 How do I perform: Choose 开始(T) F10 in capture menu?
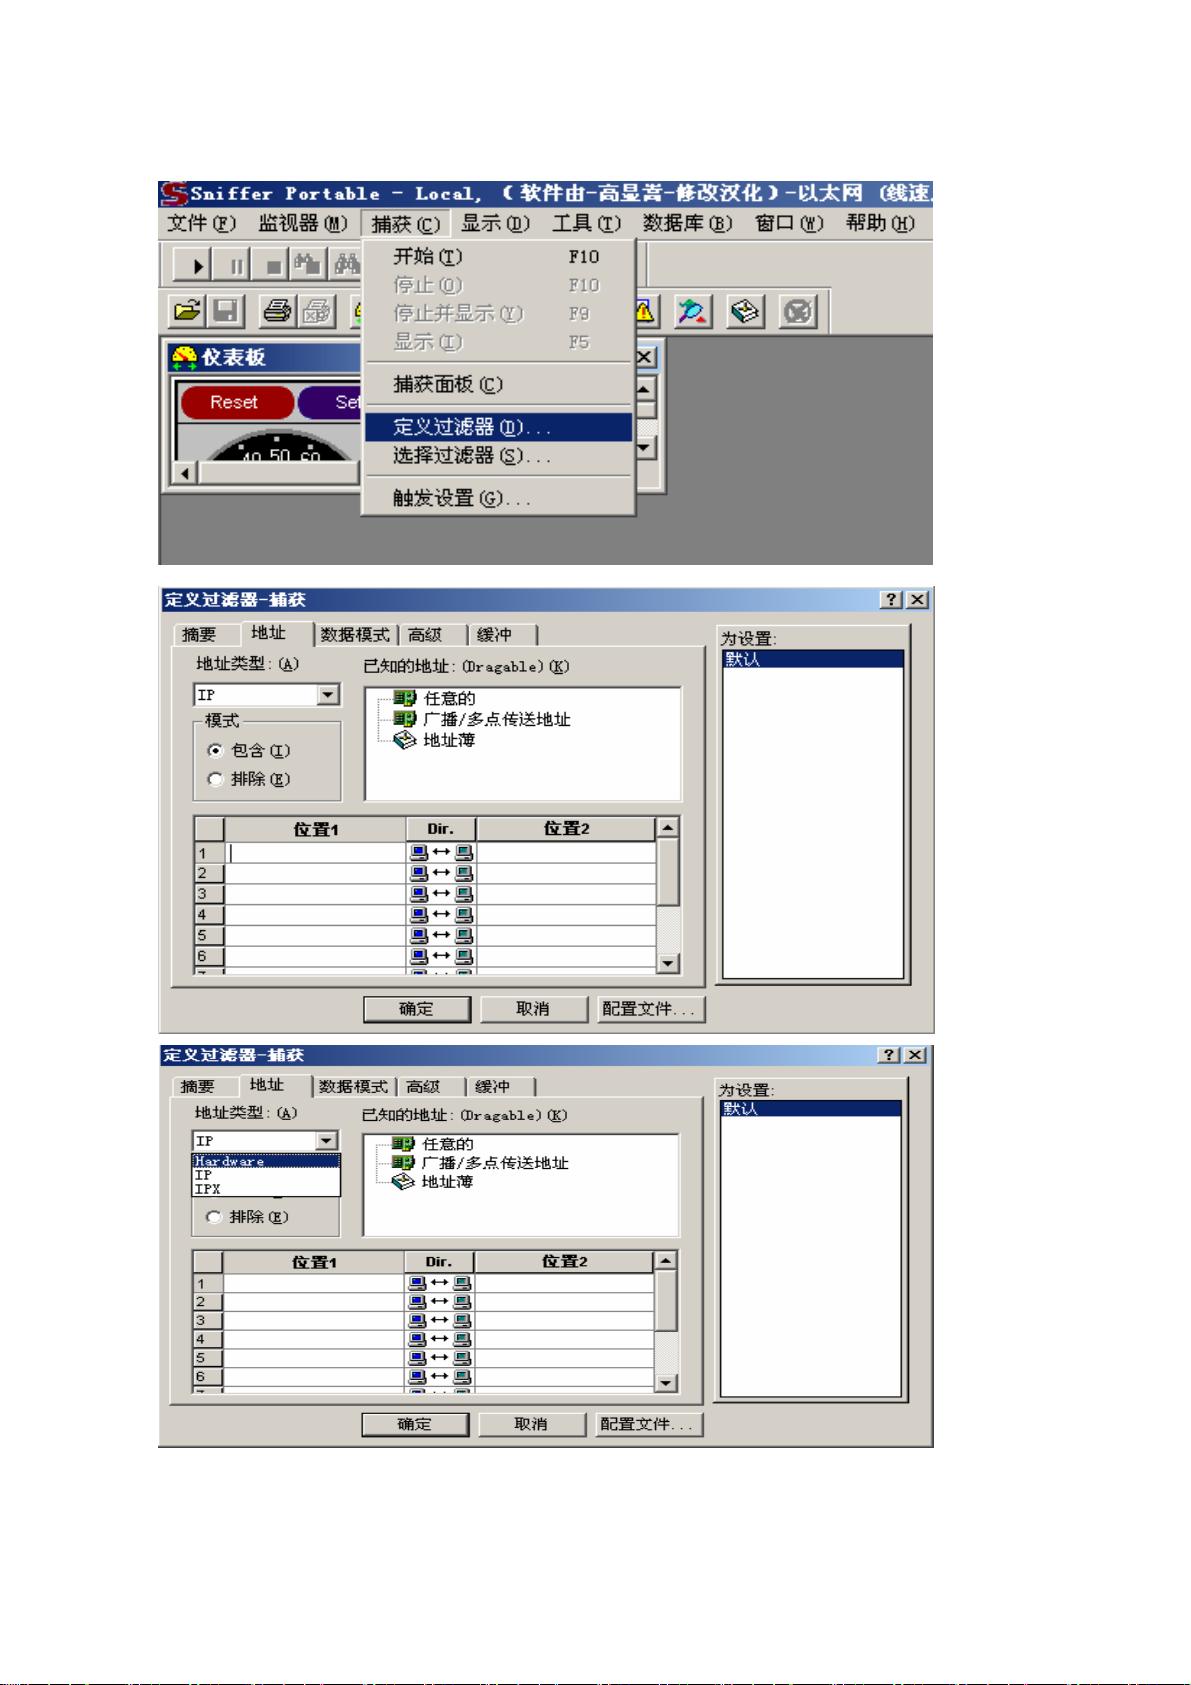(498, 256)
